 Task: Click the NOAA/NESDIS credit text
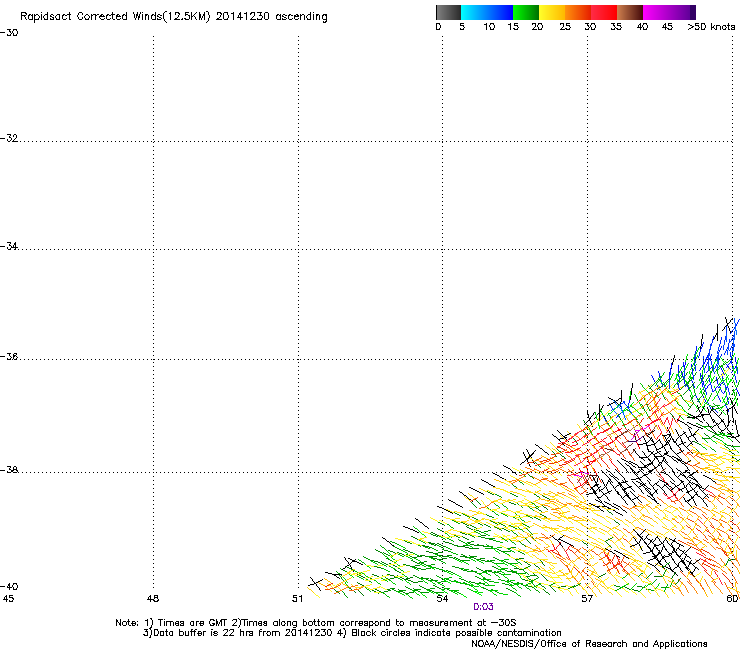click(x=589, y=644)
